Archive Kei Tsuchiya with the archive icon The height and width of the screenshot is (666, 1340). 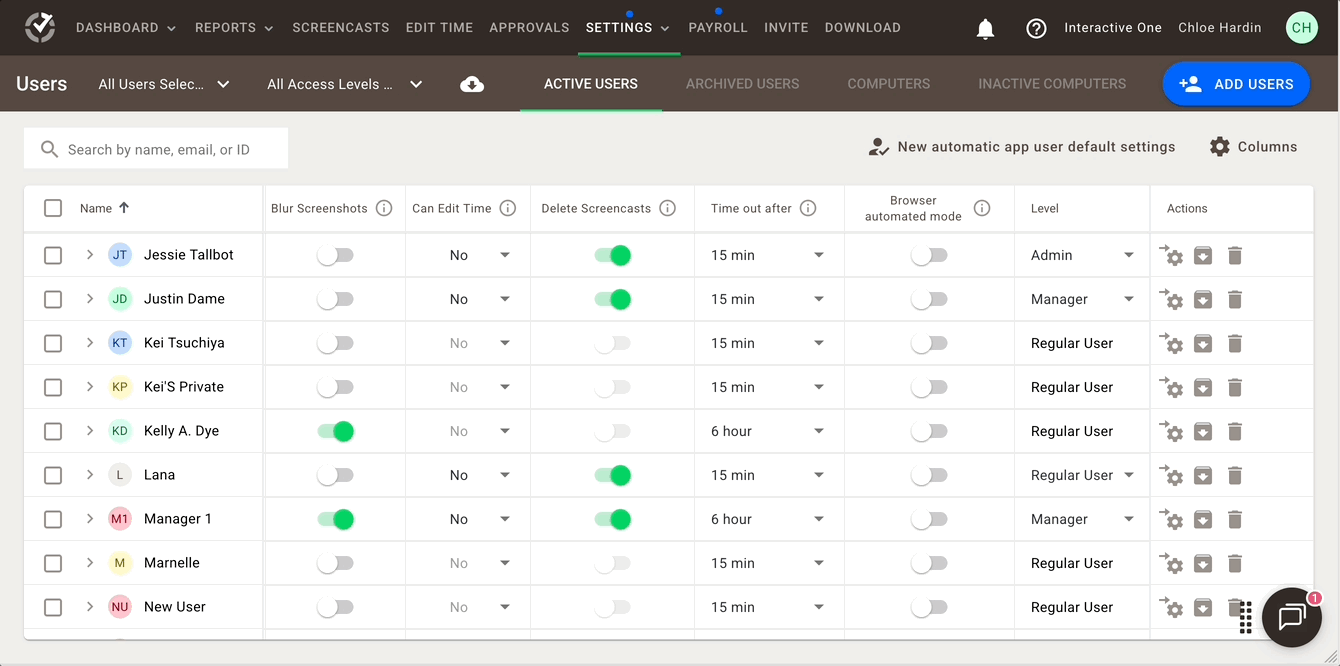pos(1203,344)
